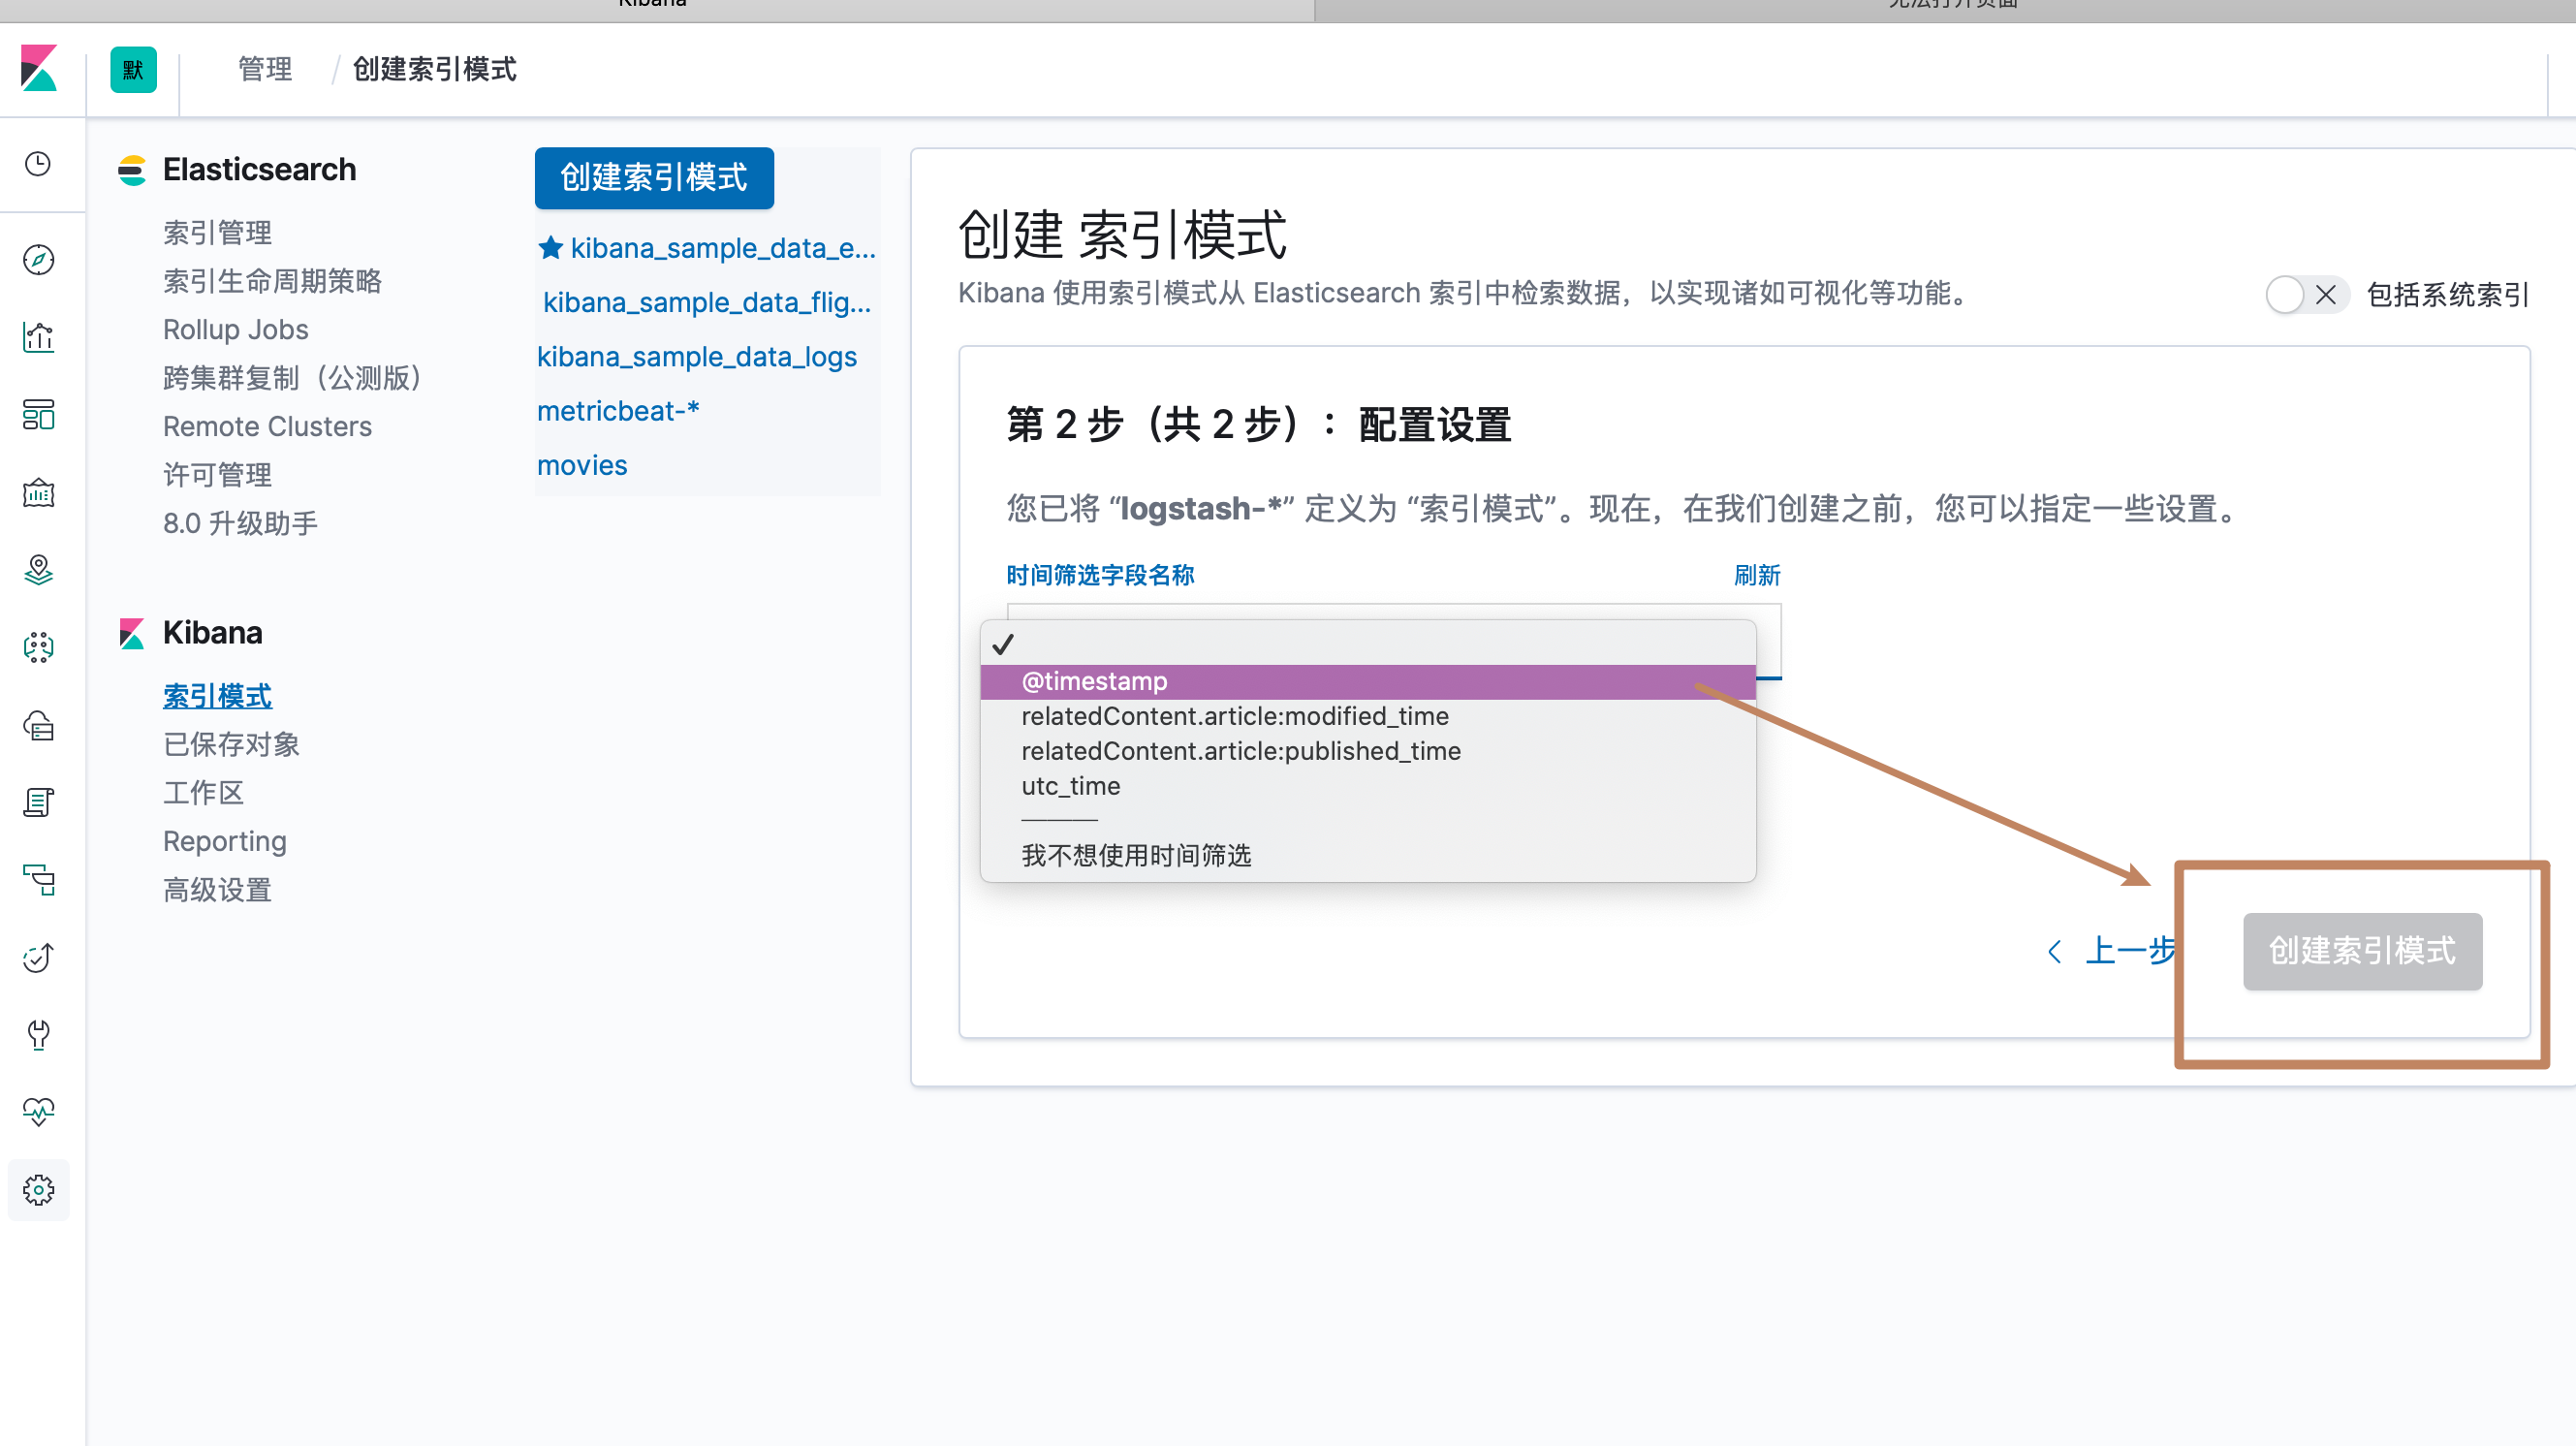Click 刷新 link above field selector
Screen dimensions: 2576x1446
(x=1756, y=576)
